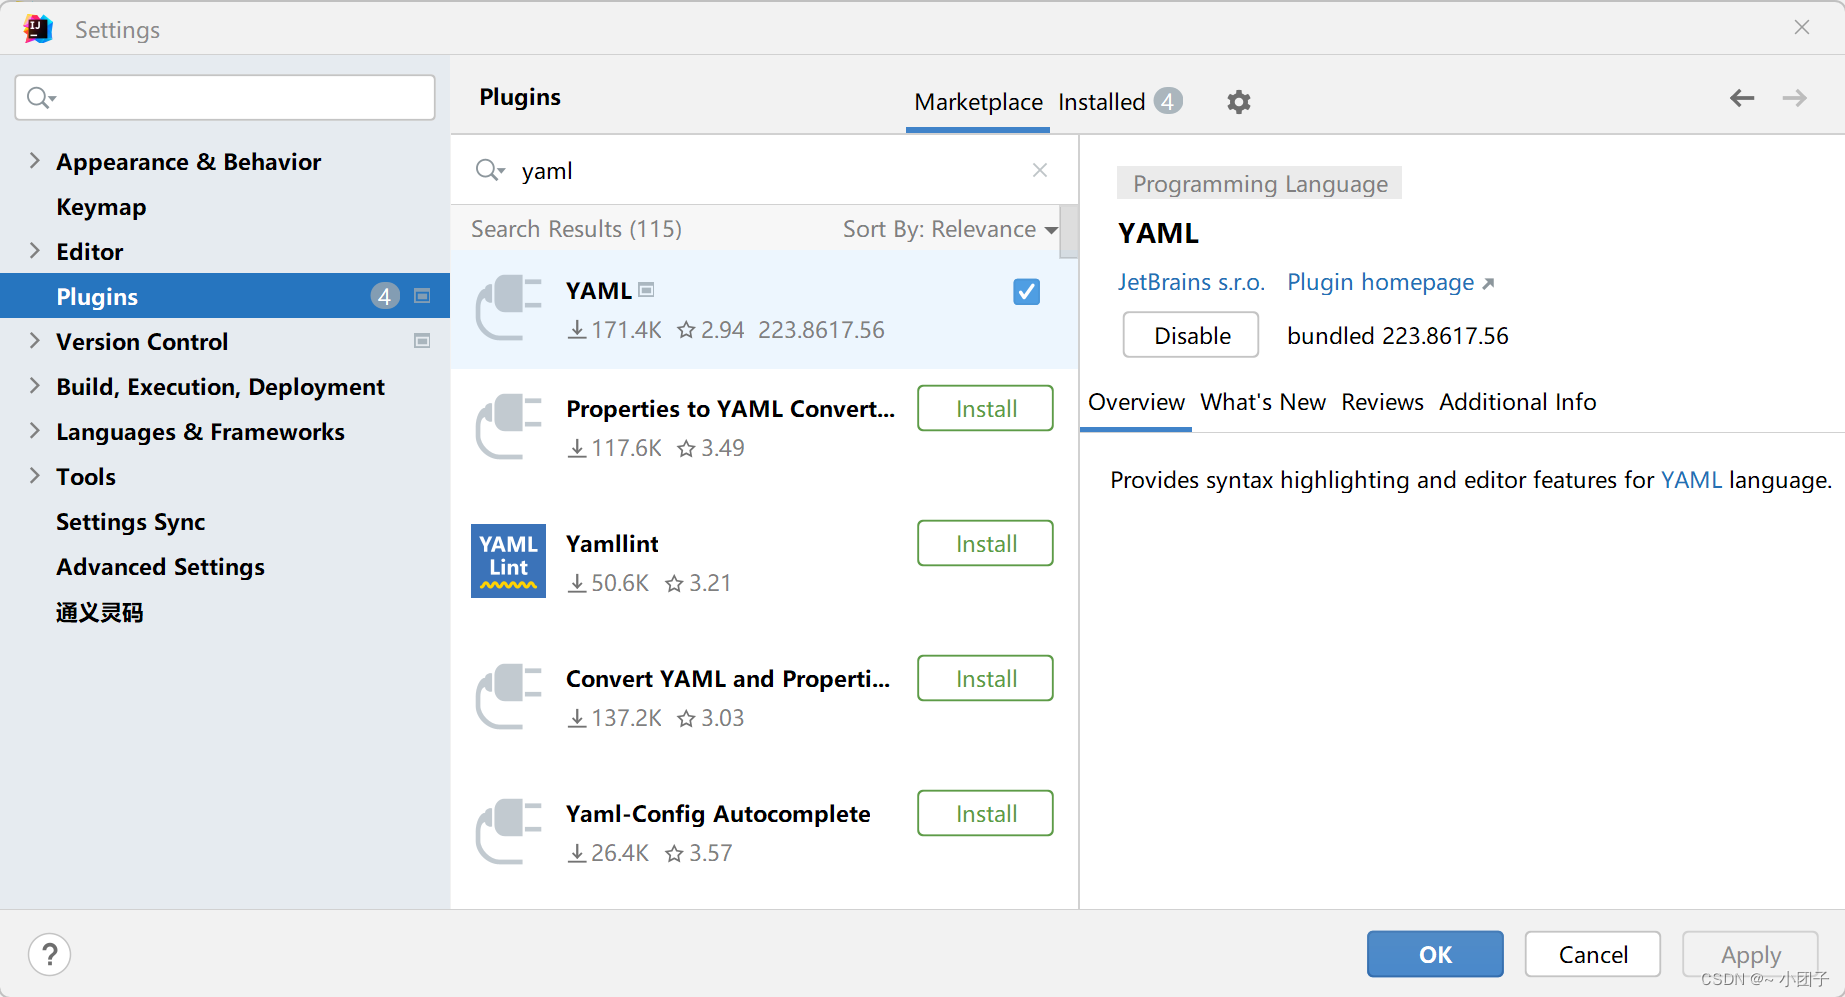Cancel the Settings dialog
1845x997 pixels.
pyautogui.click(x=1593, y=954)
